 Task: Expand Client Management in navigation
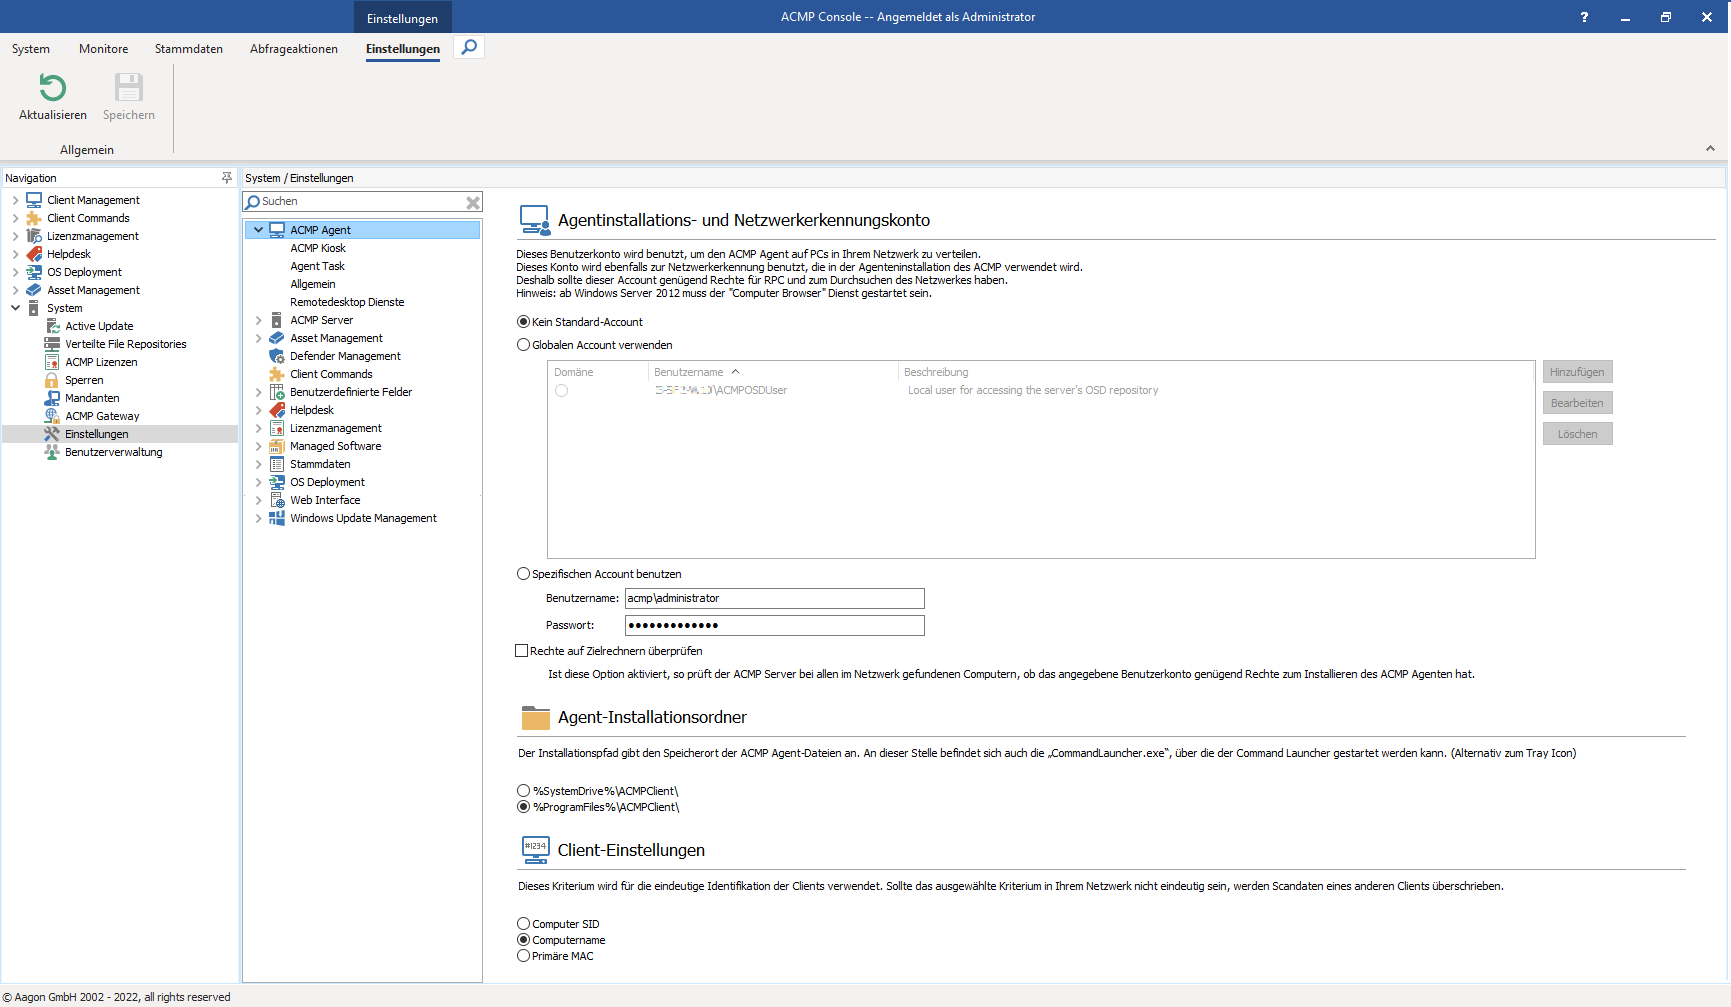pos(15,200)
